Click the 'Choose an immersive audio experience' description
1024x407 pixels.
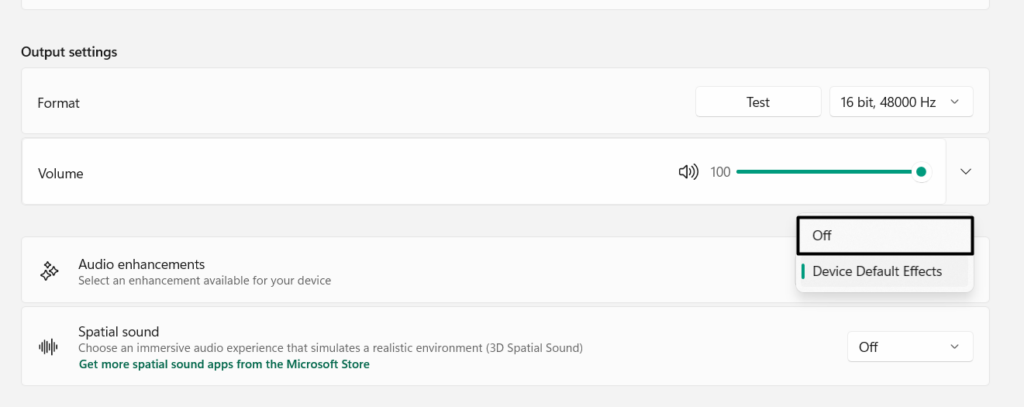[330, 348]
